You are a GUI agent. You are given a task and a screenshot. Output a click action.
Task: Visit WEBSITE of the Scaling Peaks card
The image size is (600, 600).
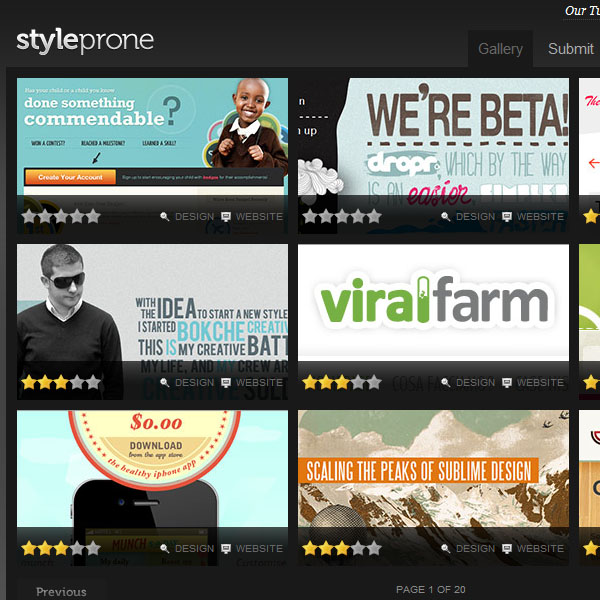pos(540,548)
